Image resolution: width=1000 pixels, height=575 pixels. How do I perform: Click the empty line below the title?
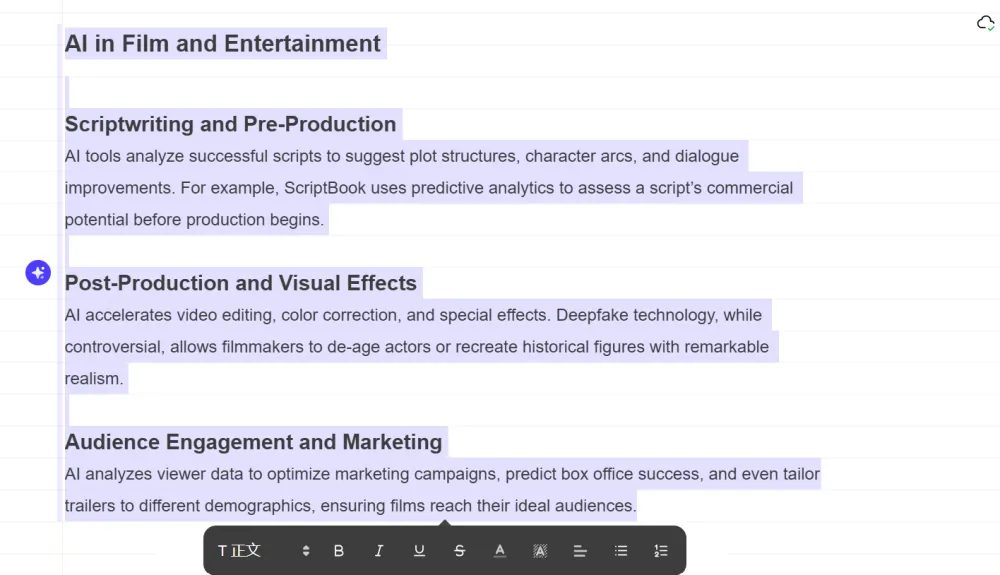pos(200,90)
